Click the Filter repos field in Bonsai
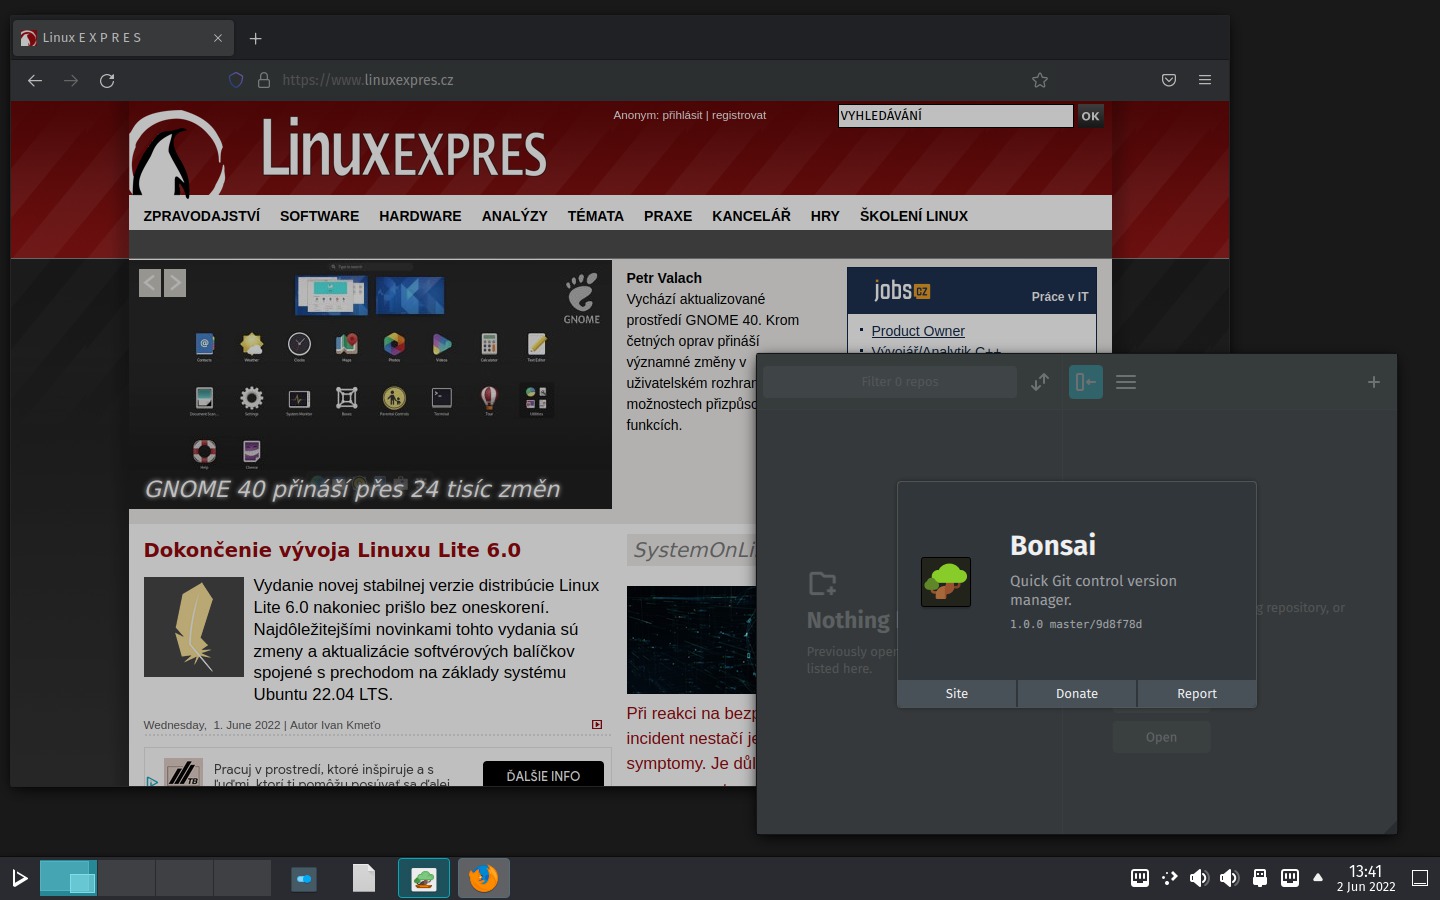This screenshot has width=1440, height=900. [890, 382]
